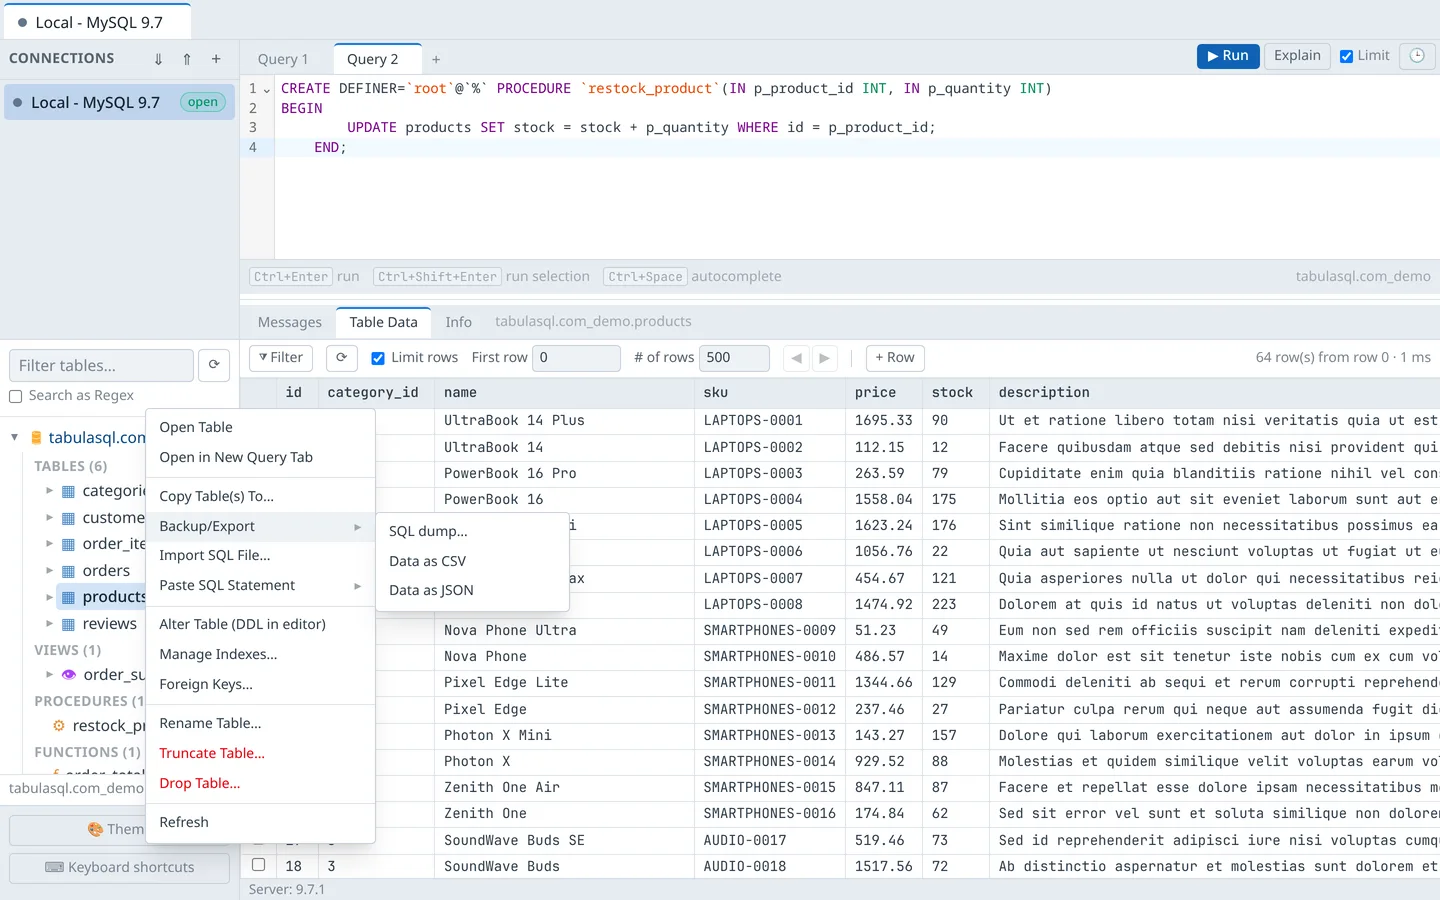Run the query with Run button
The image size is (1440, 900).
(x=1228, y=56)
